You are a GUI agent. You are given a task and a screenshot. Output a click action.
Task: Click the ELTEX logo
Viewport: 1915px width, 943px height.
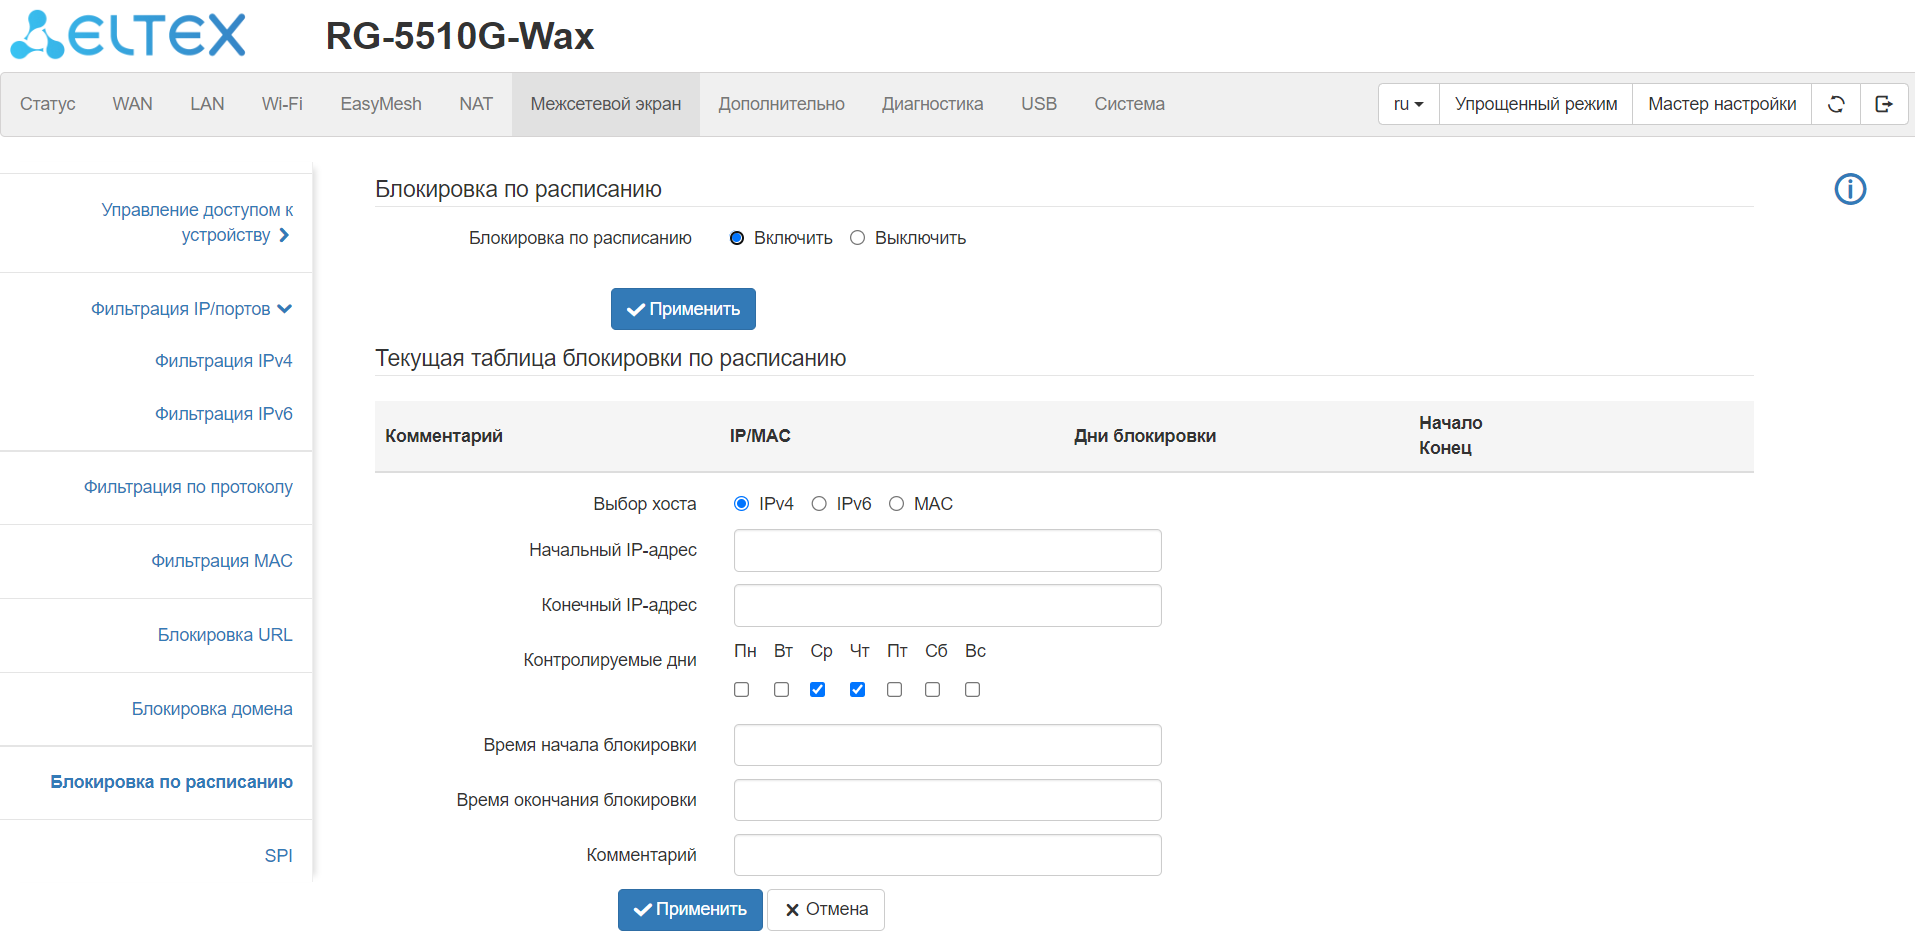click(x=127, y=35)
